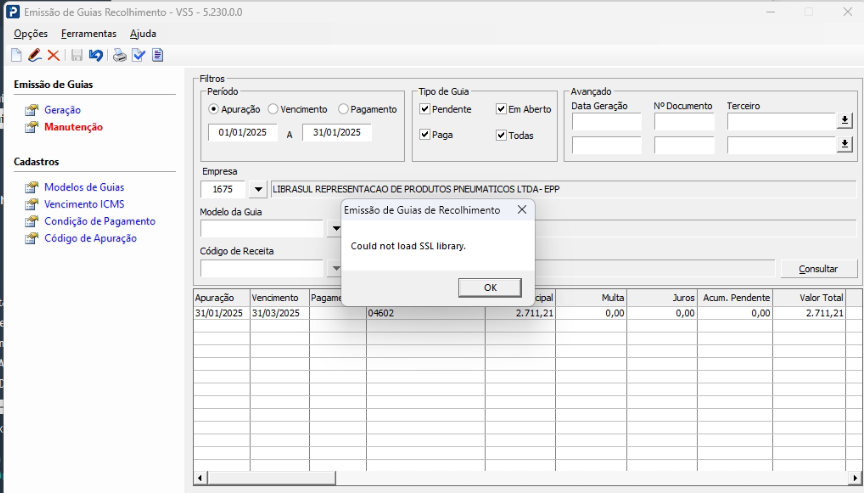Toggle the Em Aberto checkbox

[x=501, y=109]
